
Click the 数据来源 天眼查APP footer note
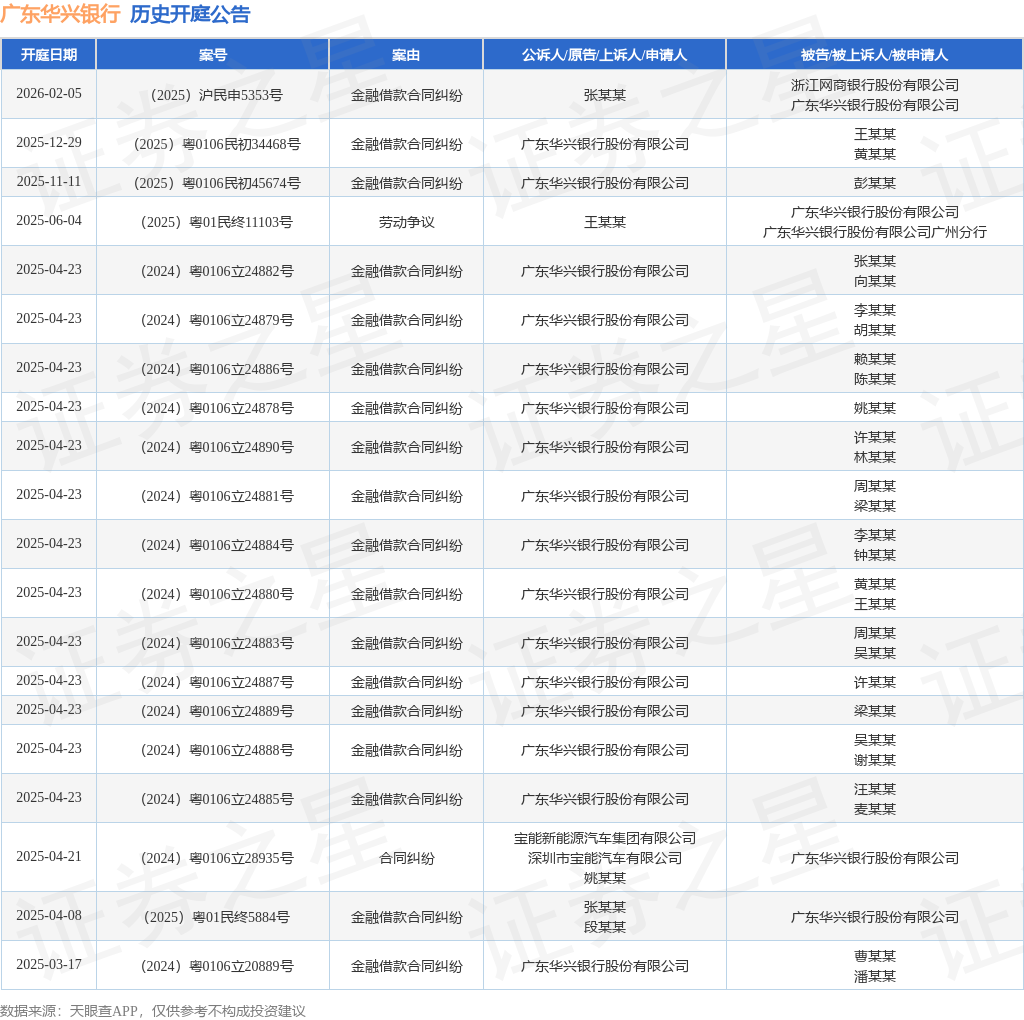click(x=153, y=1012)
